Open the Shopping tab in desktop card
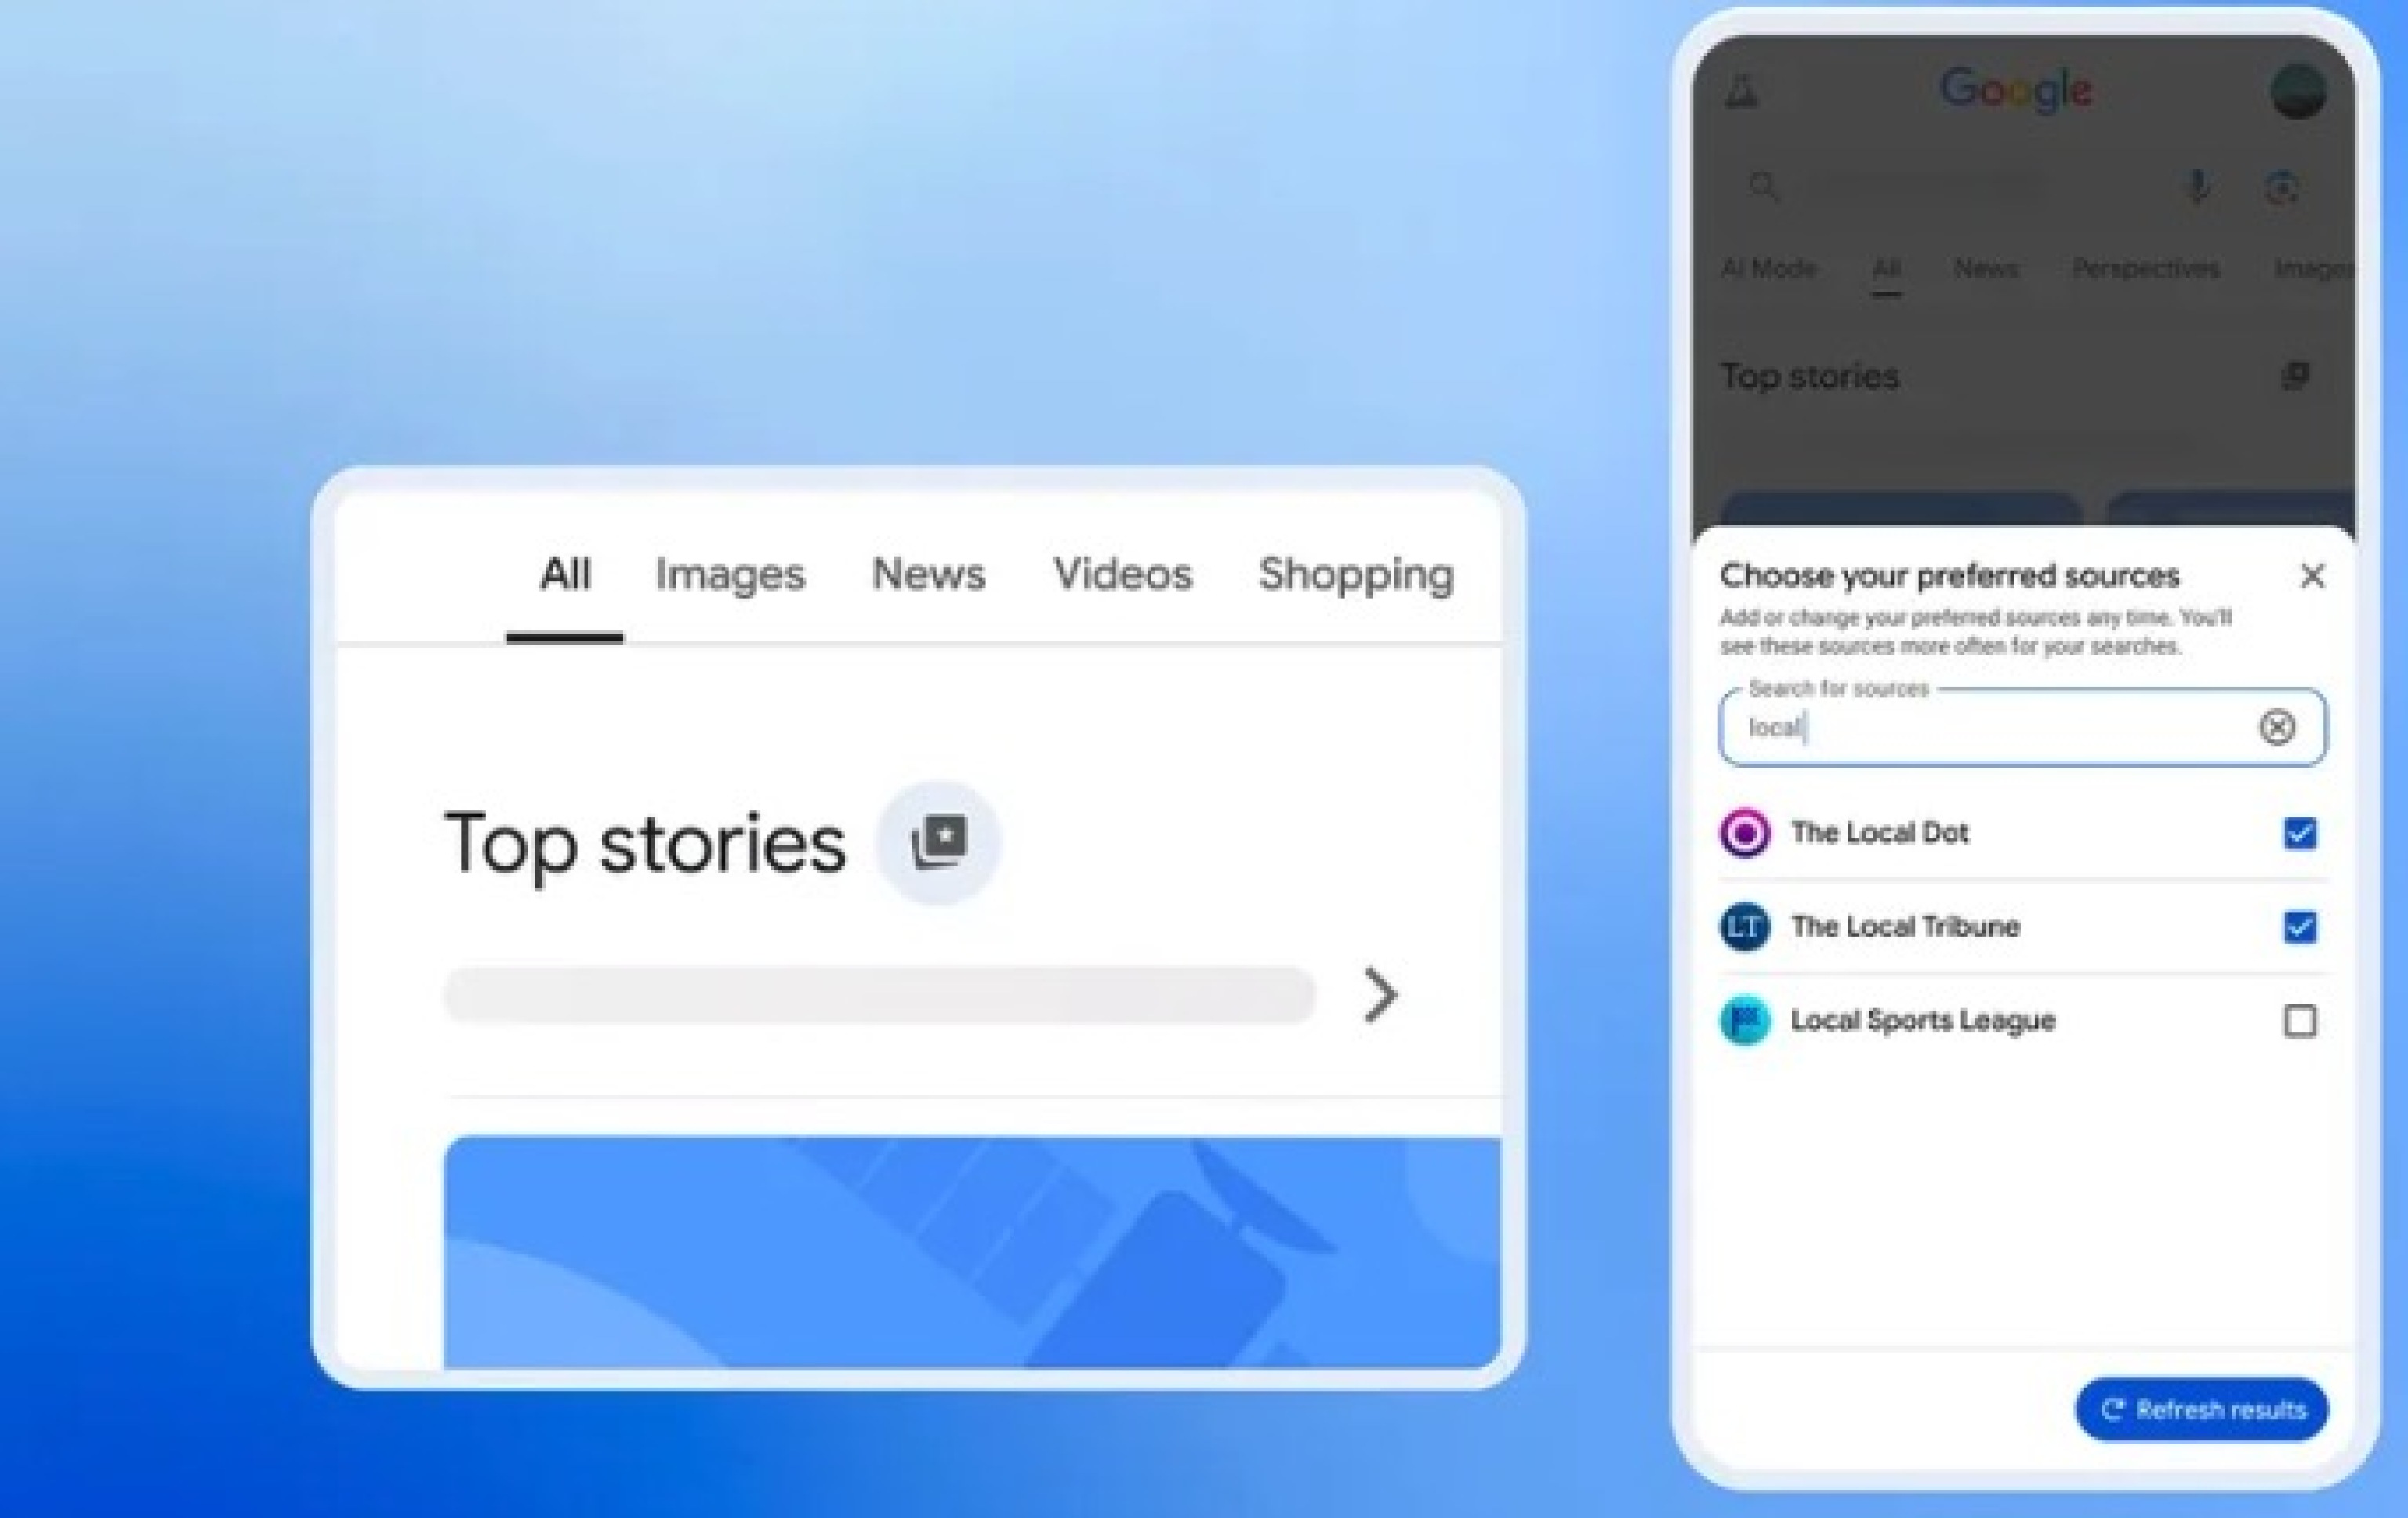The image size is (2408, 1518). click(x=1356, y=576)
